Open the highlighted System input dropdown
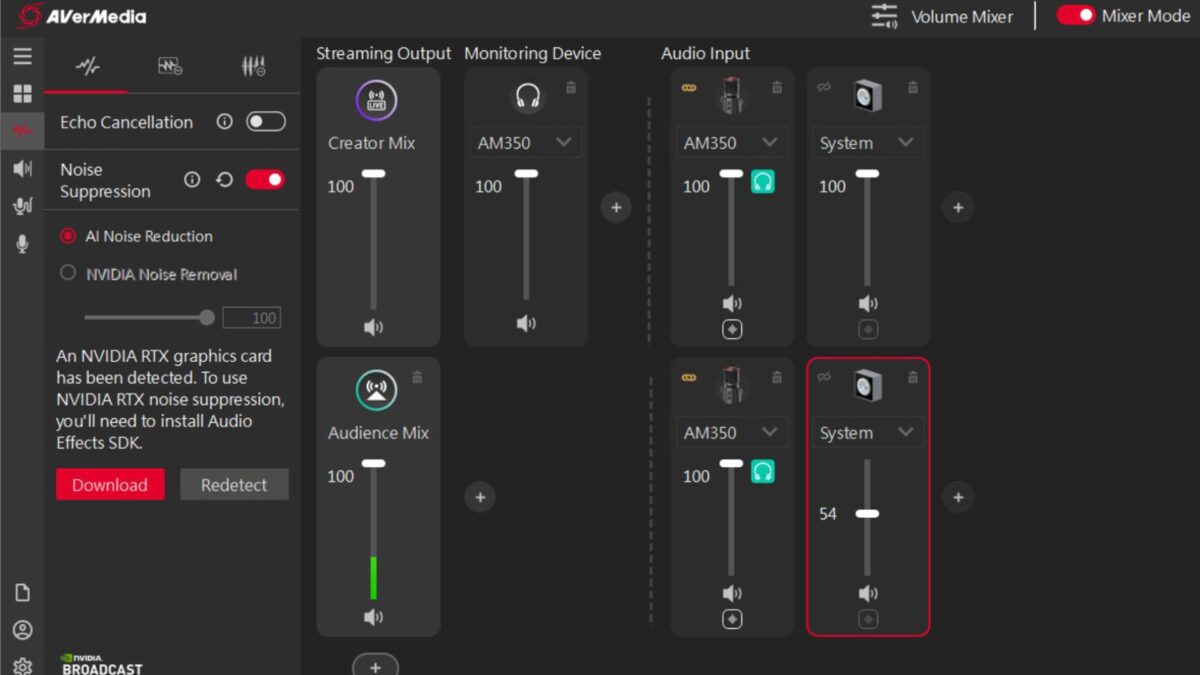Viewport: 1200px width, 675px height. (868, 433)
